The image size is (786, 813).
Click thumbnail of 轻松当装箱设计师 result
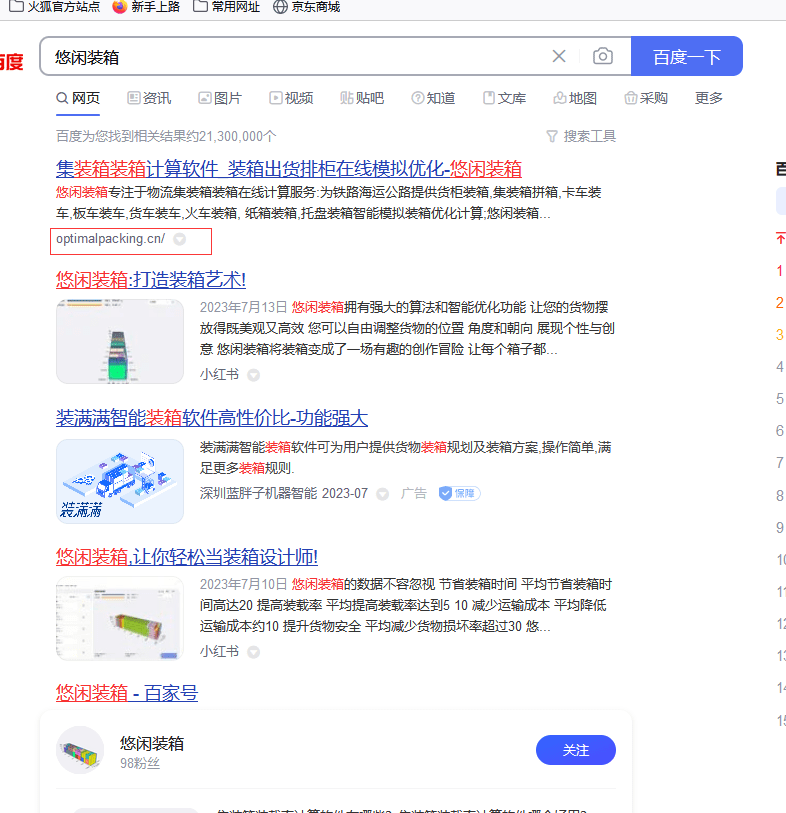[120, 618]
